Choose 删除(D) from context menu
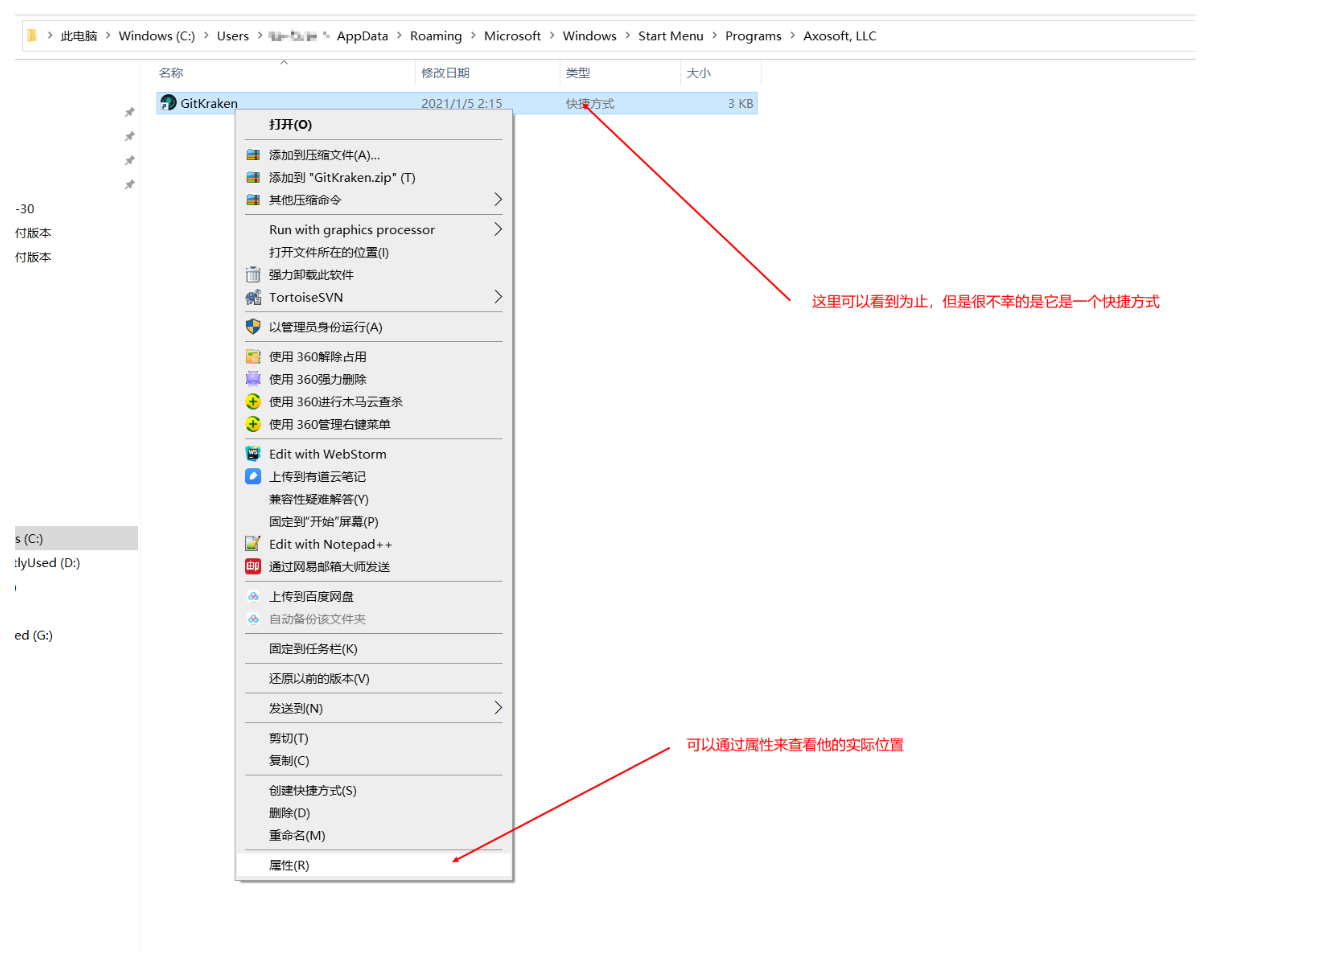The width and height of the screenshot is (1338, 955). click(x=374, y=813)
